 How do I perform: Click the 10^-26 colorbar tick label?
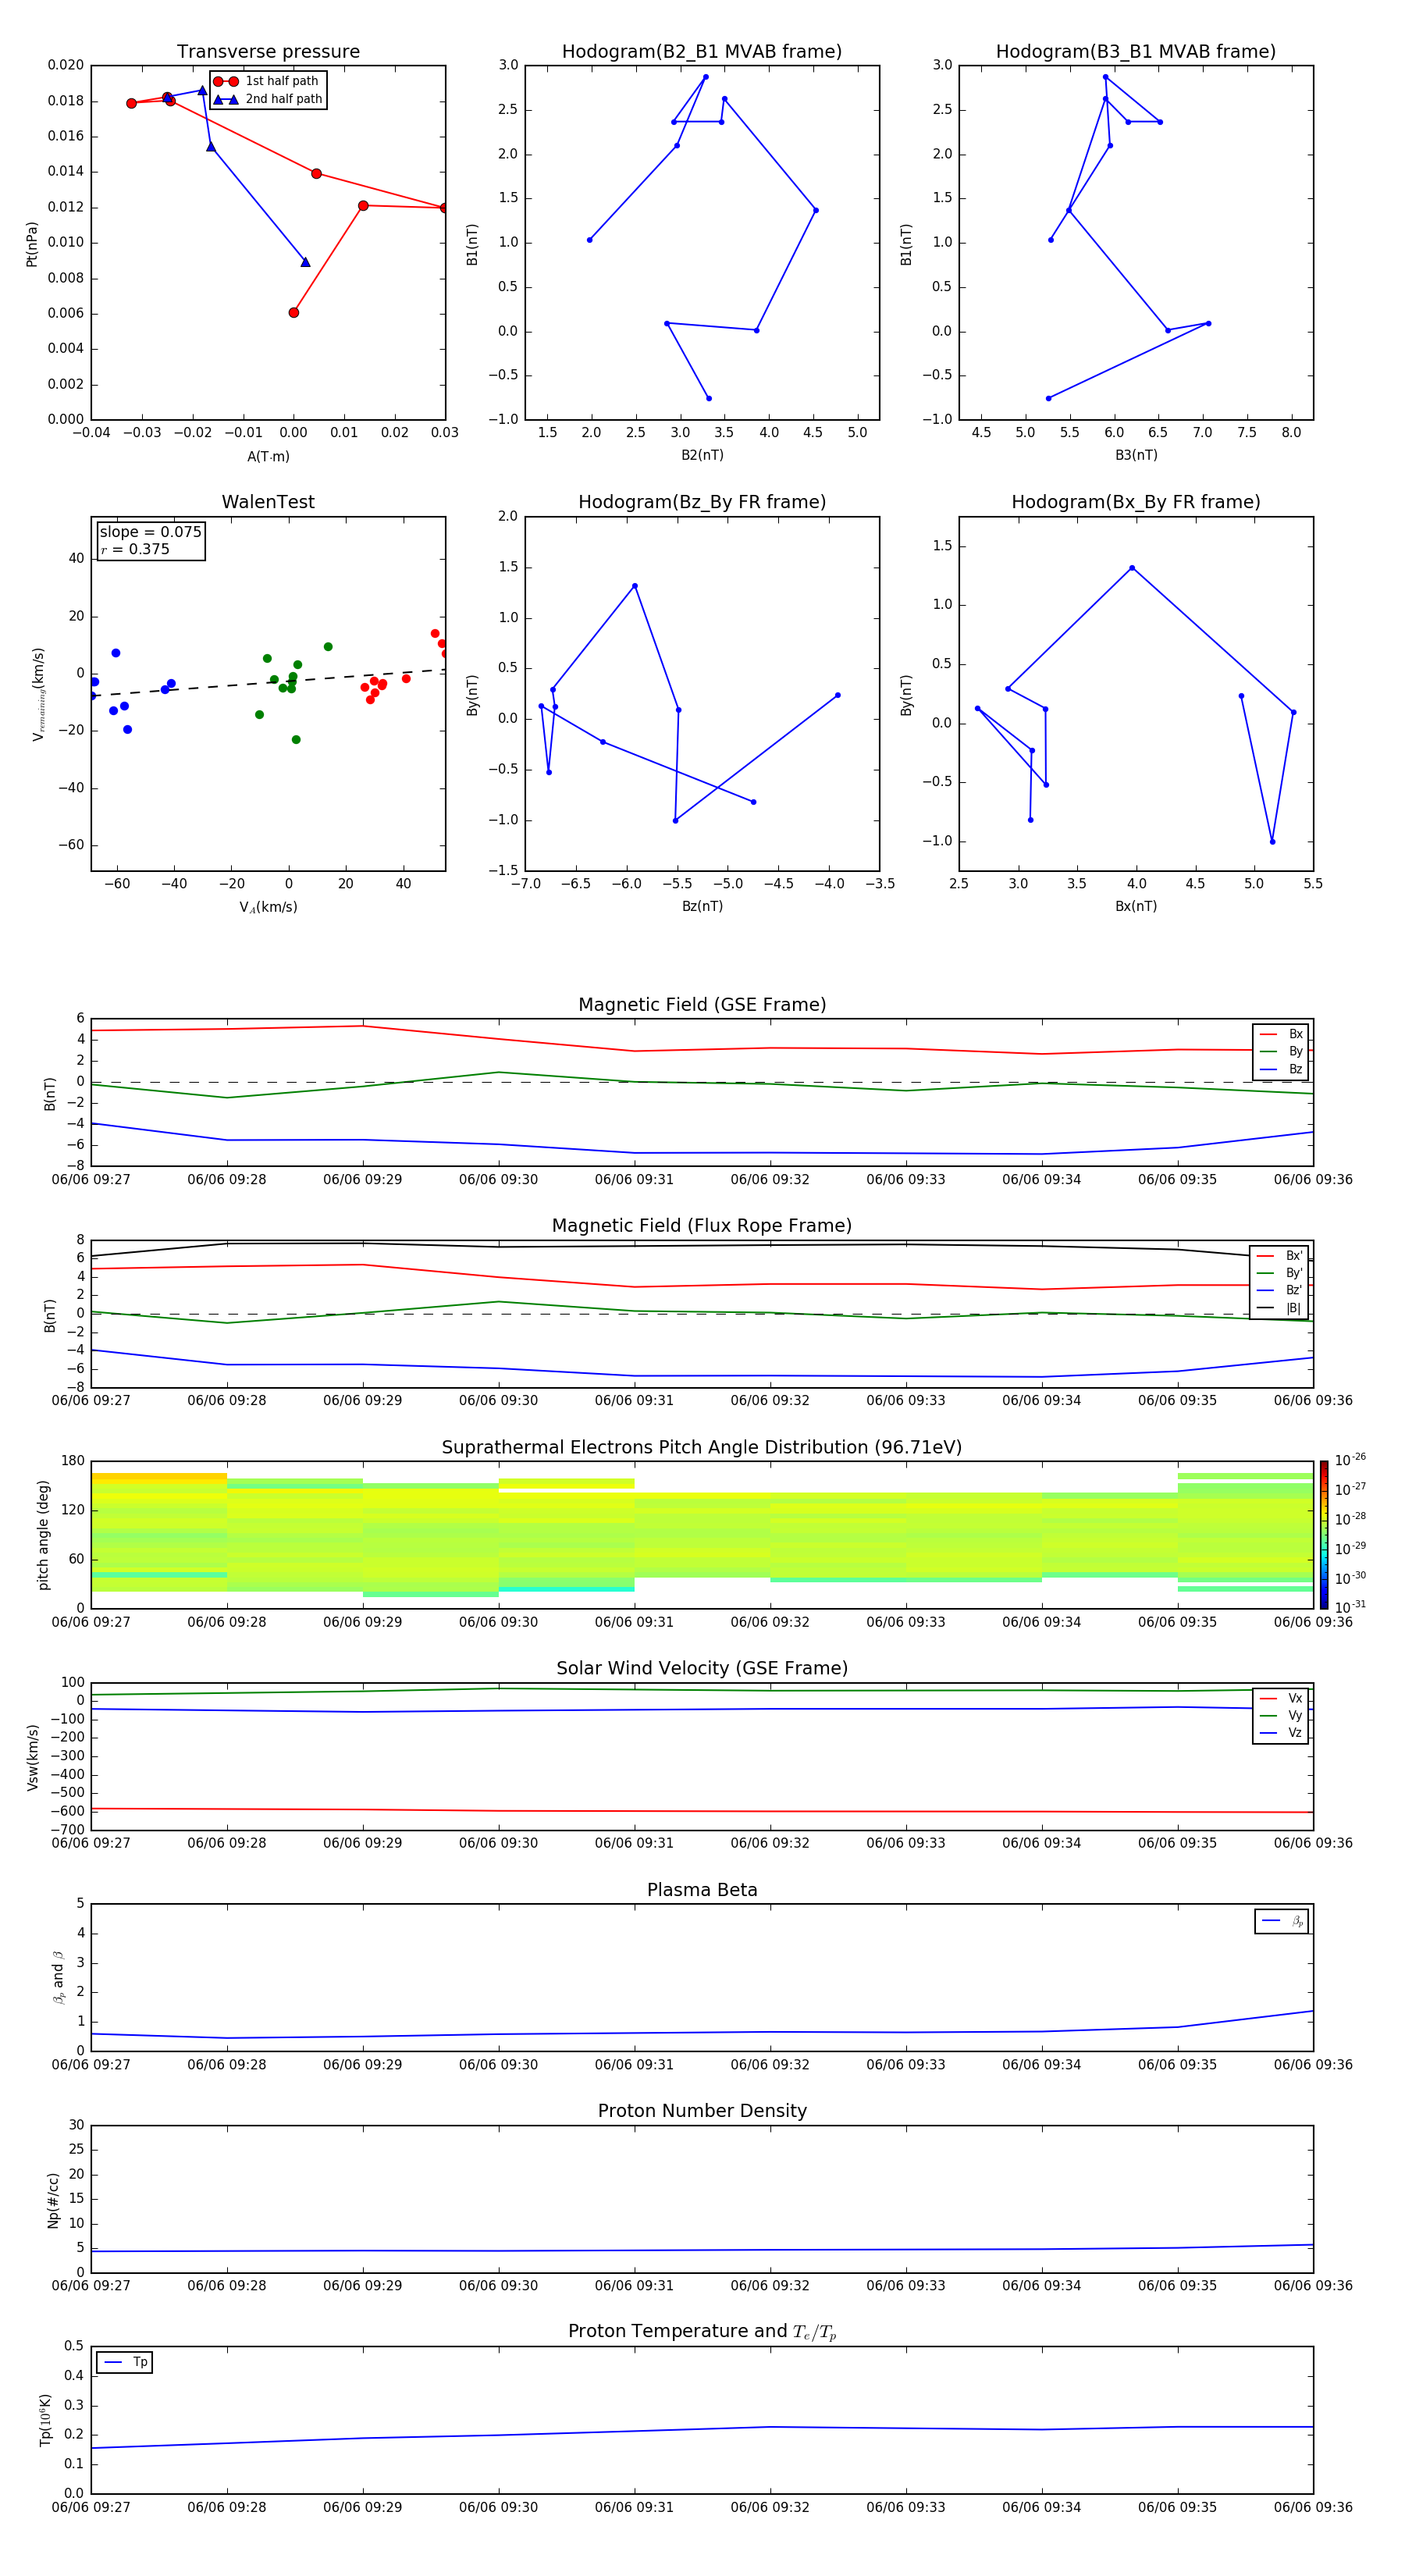[1350, 1460]
